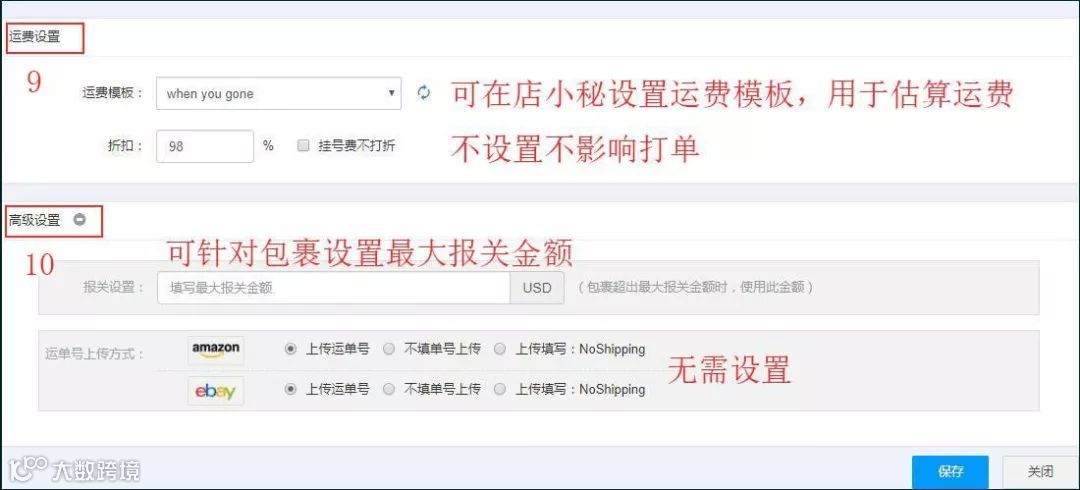Click the USD currency addon
Viewport: 1080px width, 490px height.
click(x=537, y=287)
